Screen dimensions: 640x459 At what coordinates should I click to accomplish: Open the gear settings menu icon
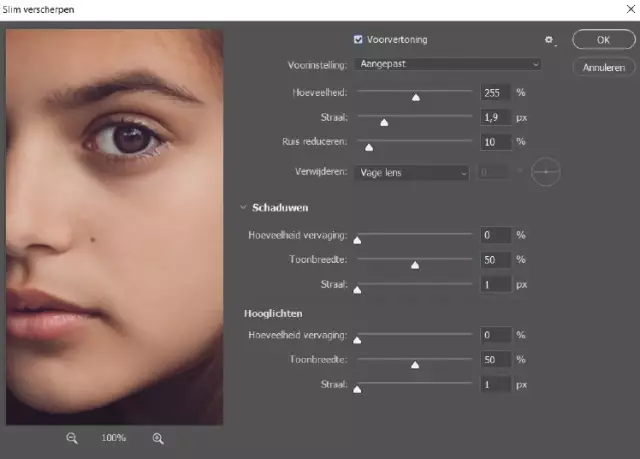click(548, 40)
